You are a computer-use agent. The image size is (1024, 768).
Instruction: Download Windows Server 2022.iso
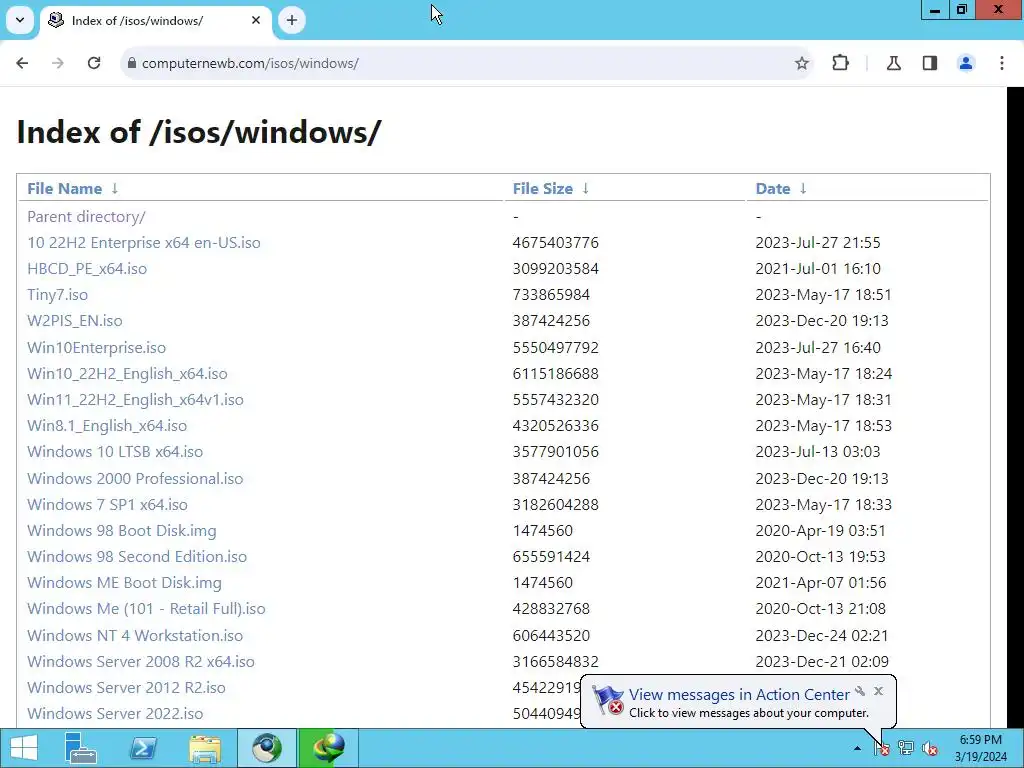(115, 714)
